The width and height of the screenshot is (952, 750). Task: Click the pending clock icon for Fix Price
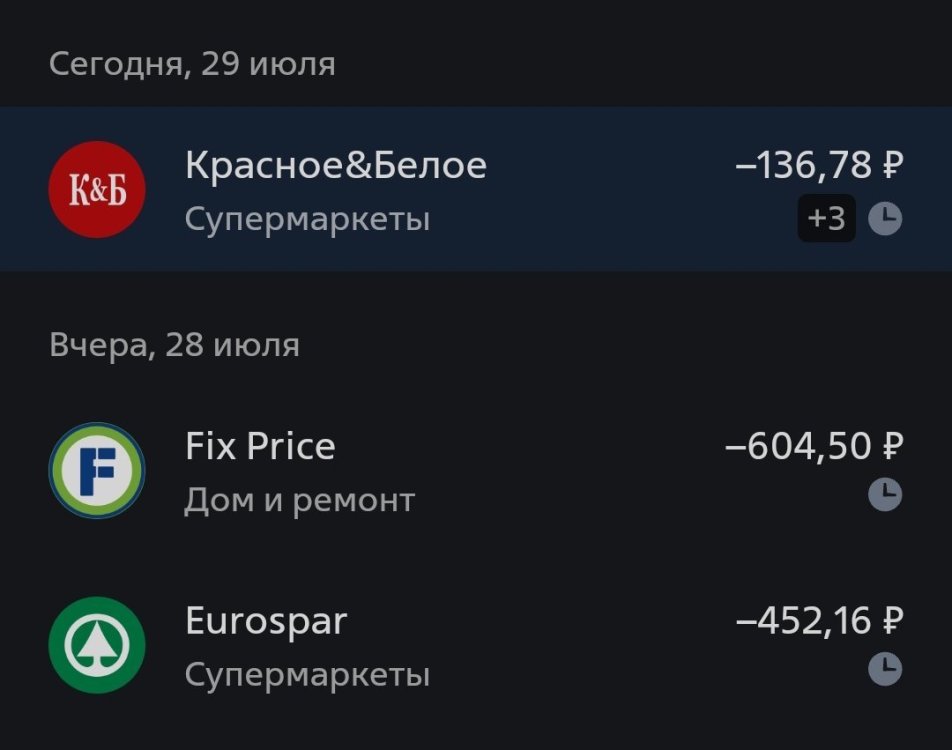point(884,495)
